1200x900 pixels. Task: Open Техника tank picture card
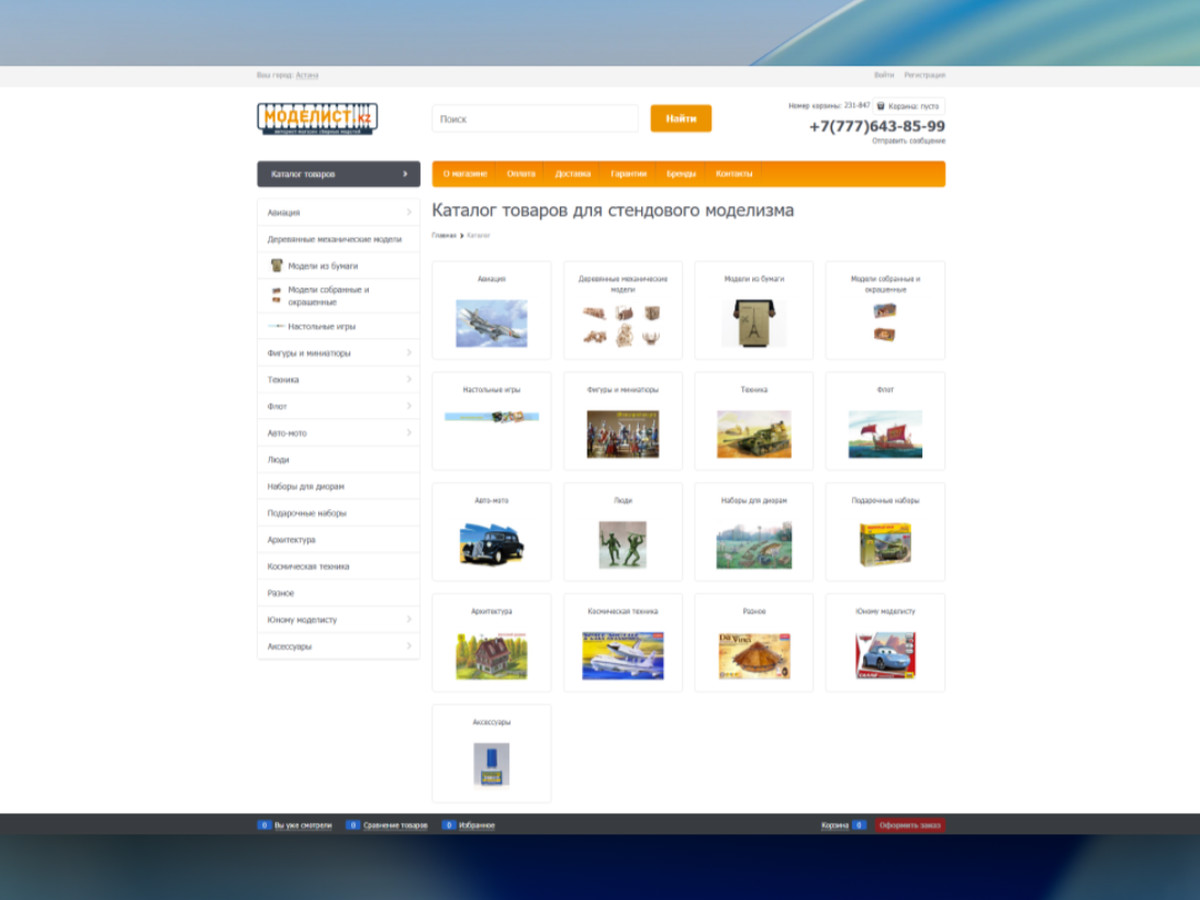(x=754, y=434)
